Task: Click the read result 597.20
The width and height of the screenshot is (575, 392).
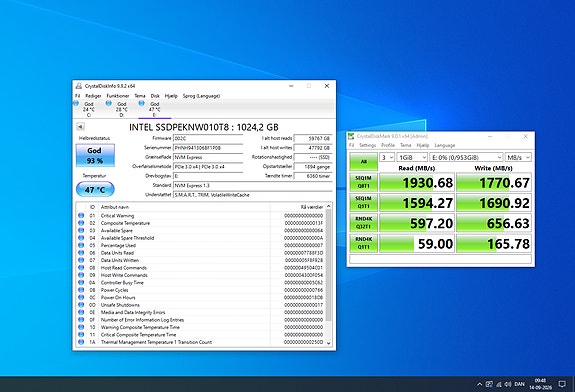Action: [417, 223]
